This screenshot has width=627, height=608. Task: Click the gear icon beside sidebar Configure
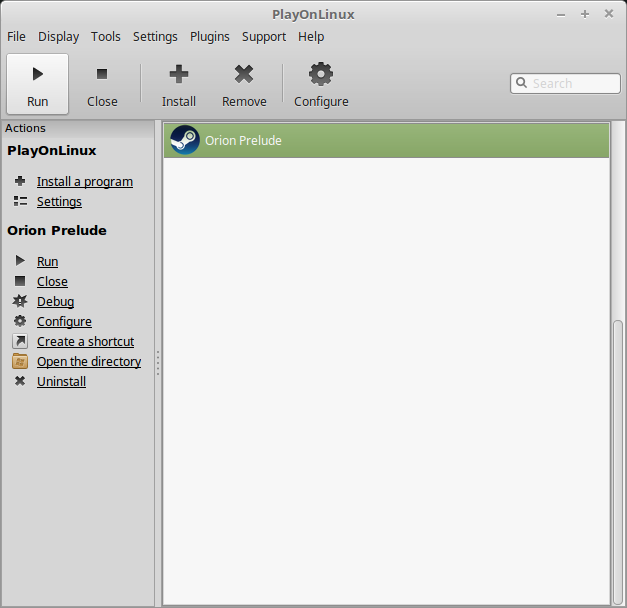[20, 321]
